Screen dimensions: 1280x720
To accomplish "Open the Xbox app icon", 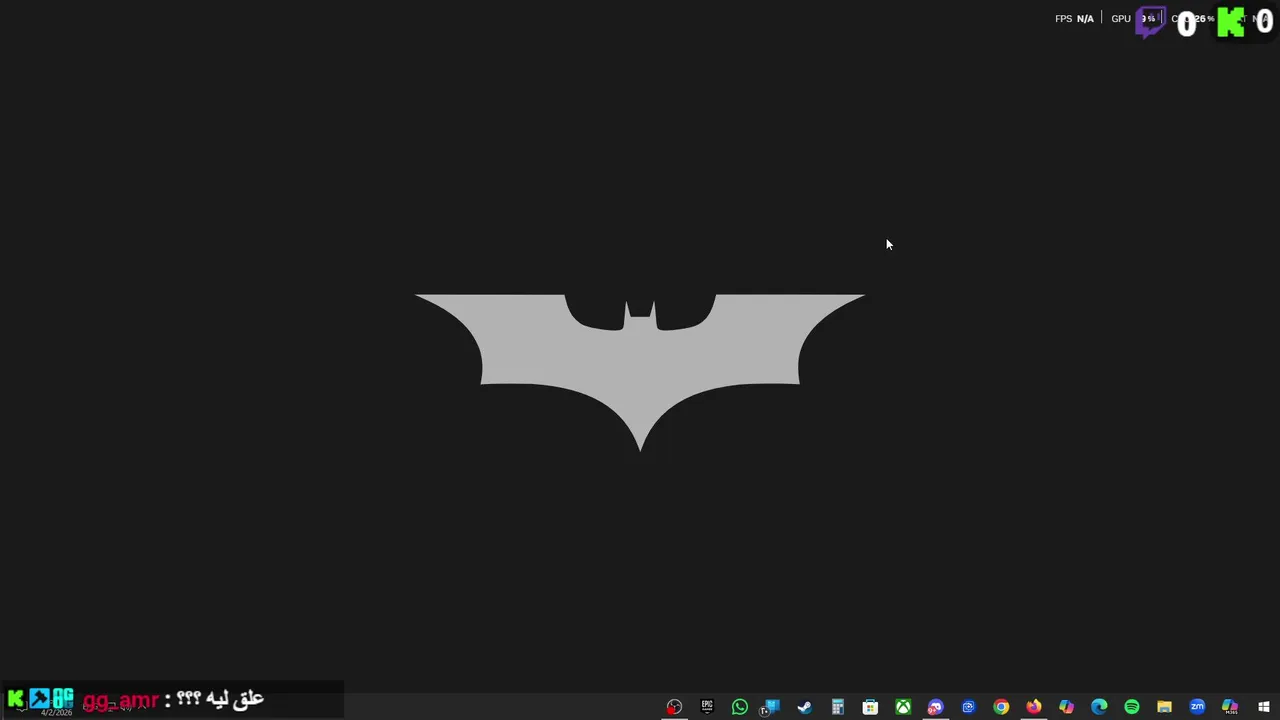I will click(x=903, y=707).
